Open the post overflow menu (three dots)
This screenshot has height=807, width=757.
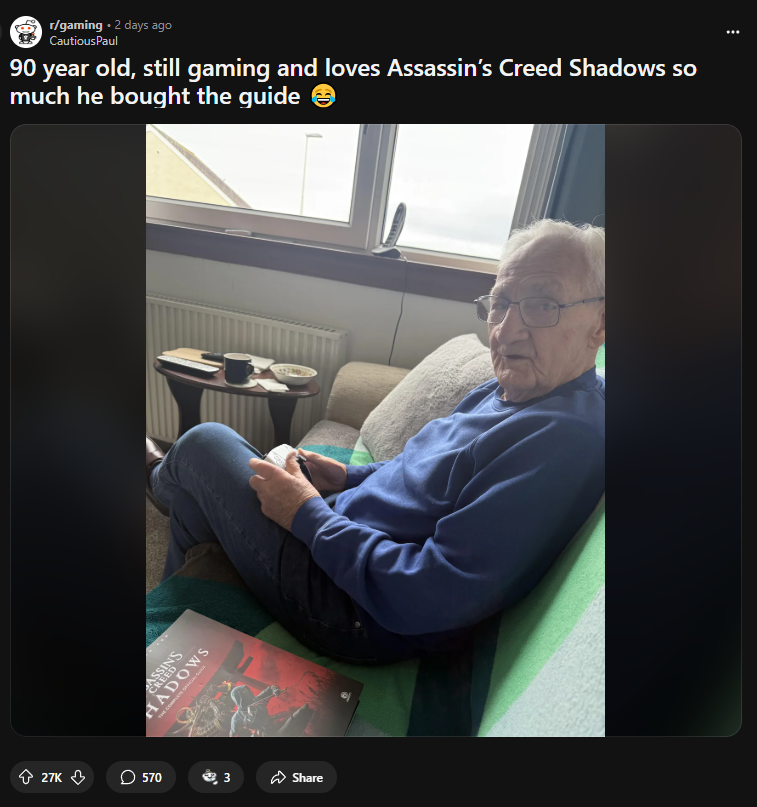(733, 32)
